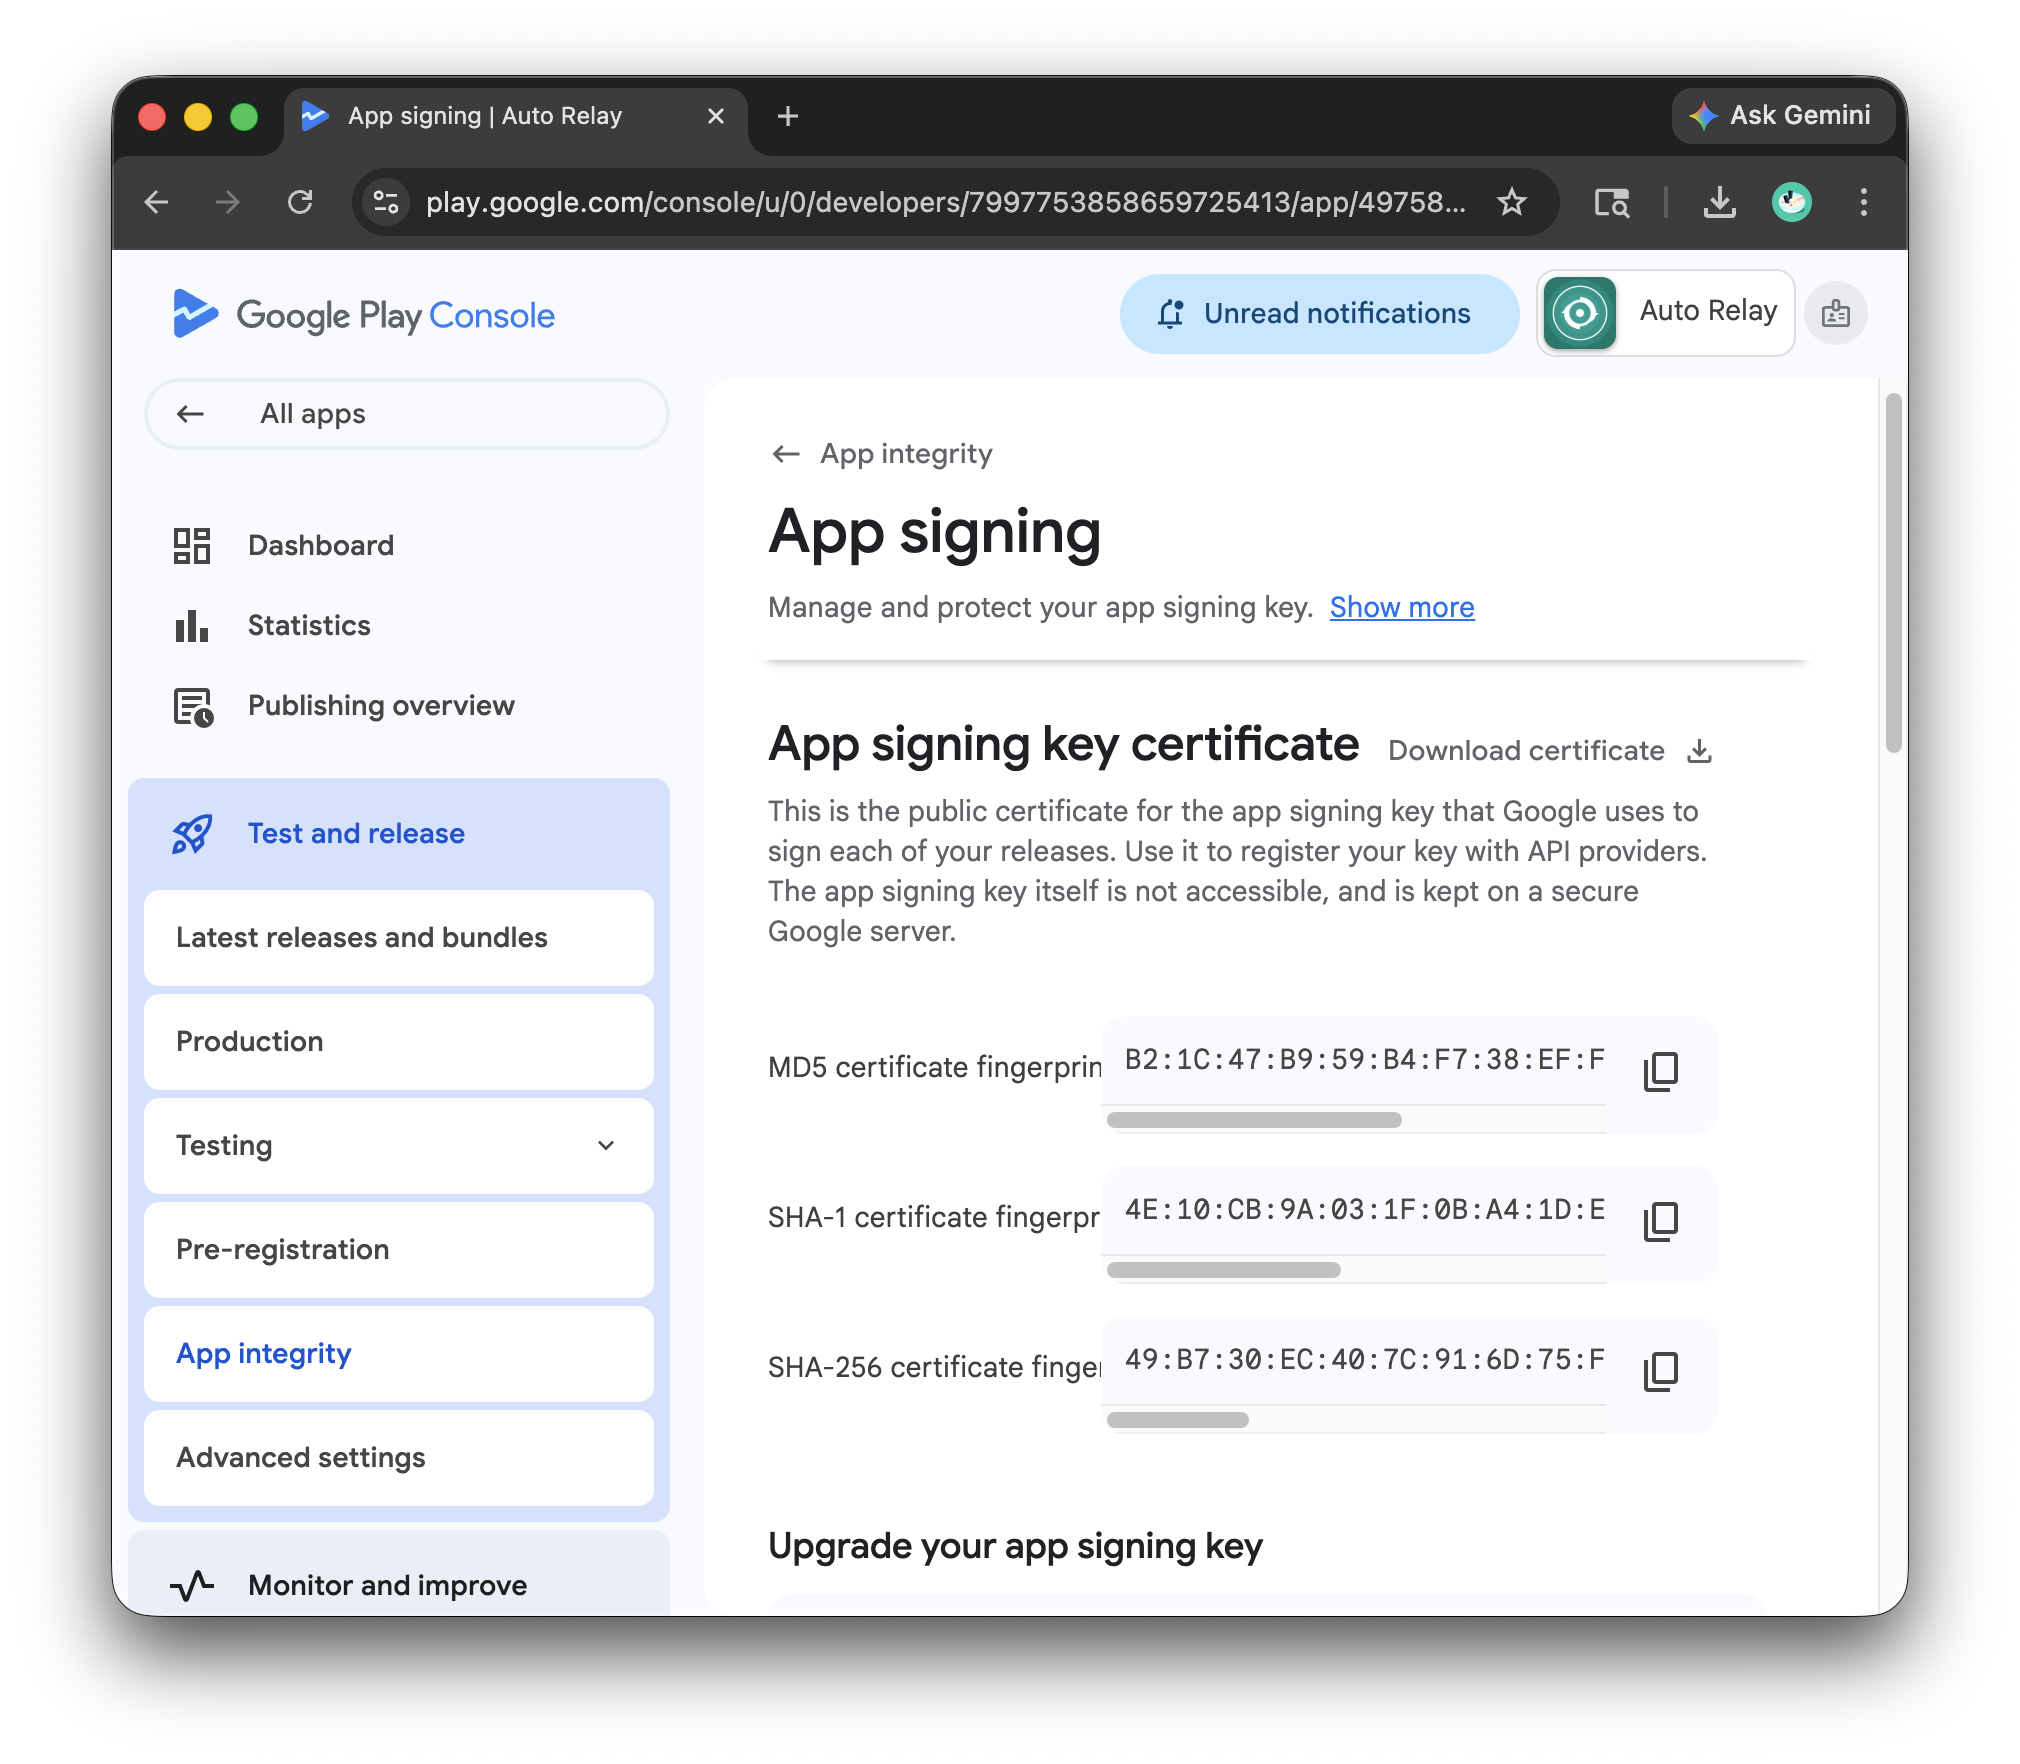This screenshot has height=1764, width=2020.
Task: Copy the SHA-1 certificate fingerprint
Action: [x=1660, y=1221]
